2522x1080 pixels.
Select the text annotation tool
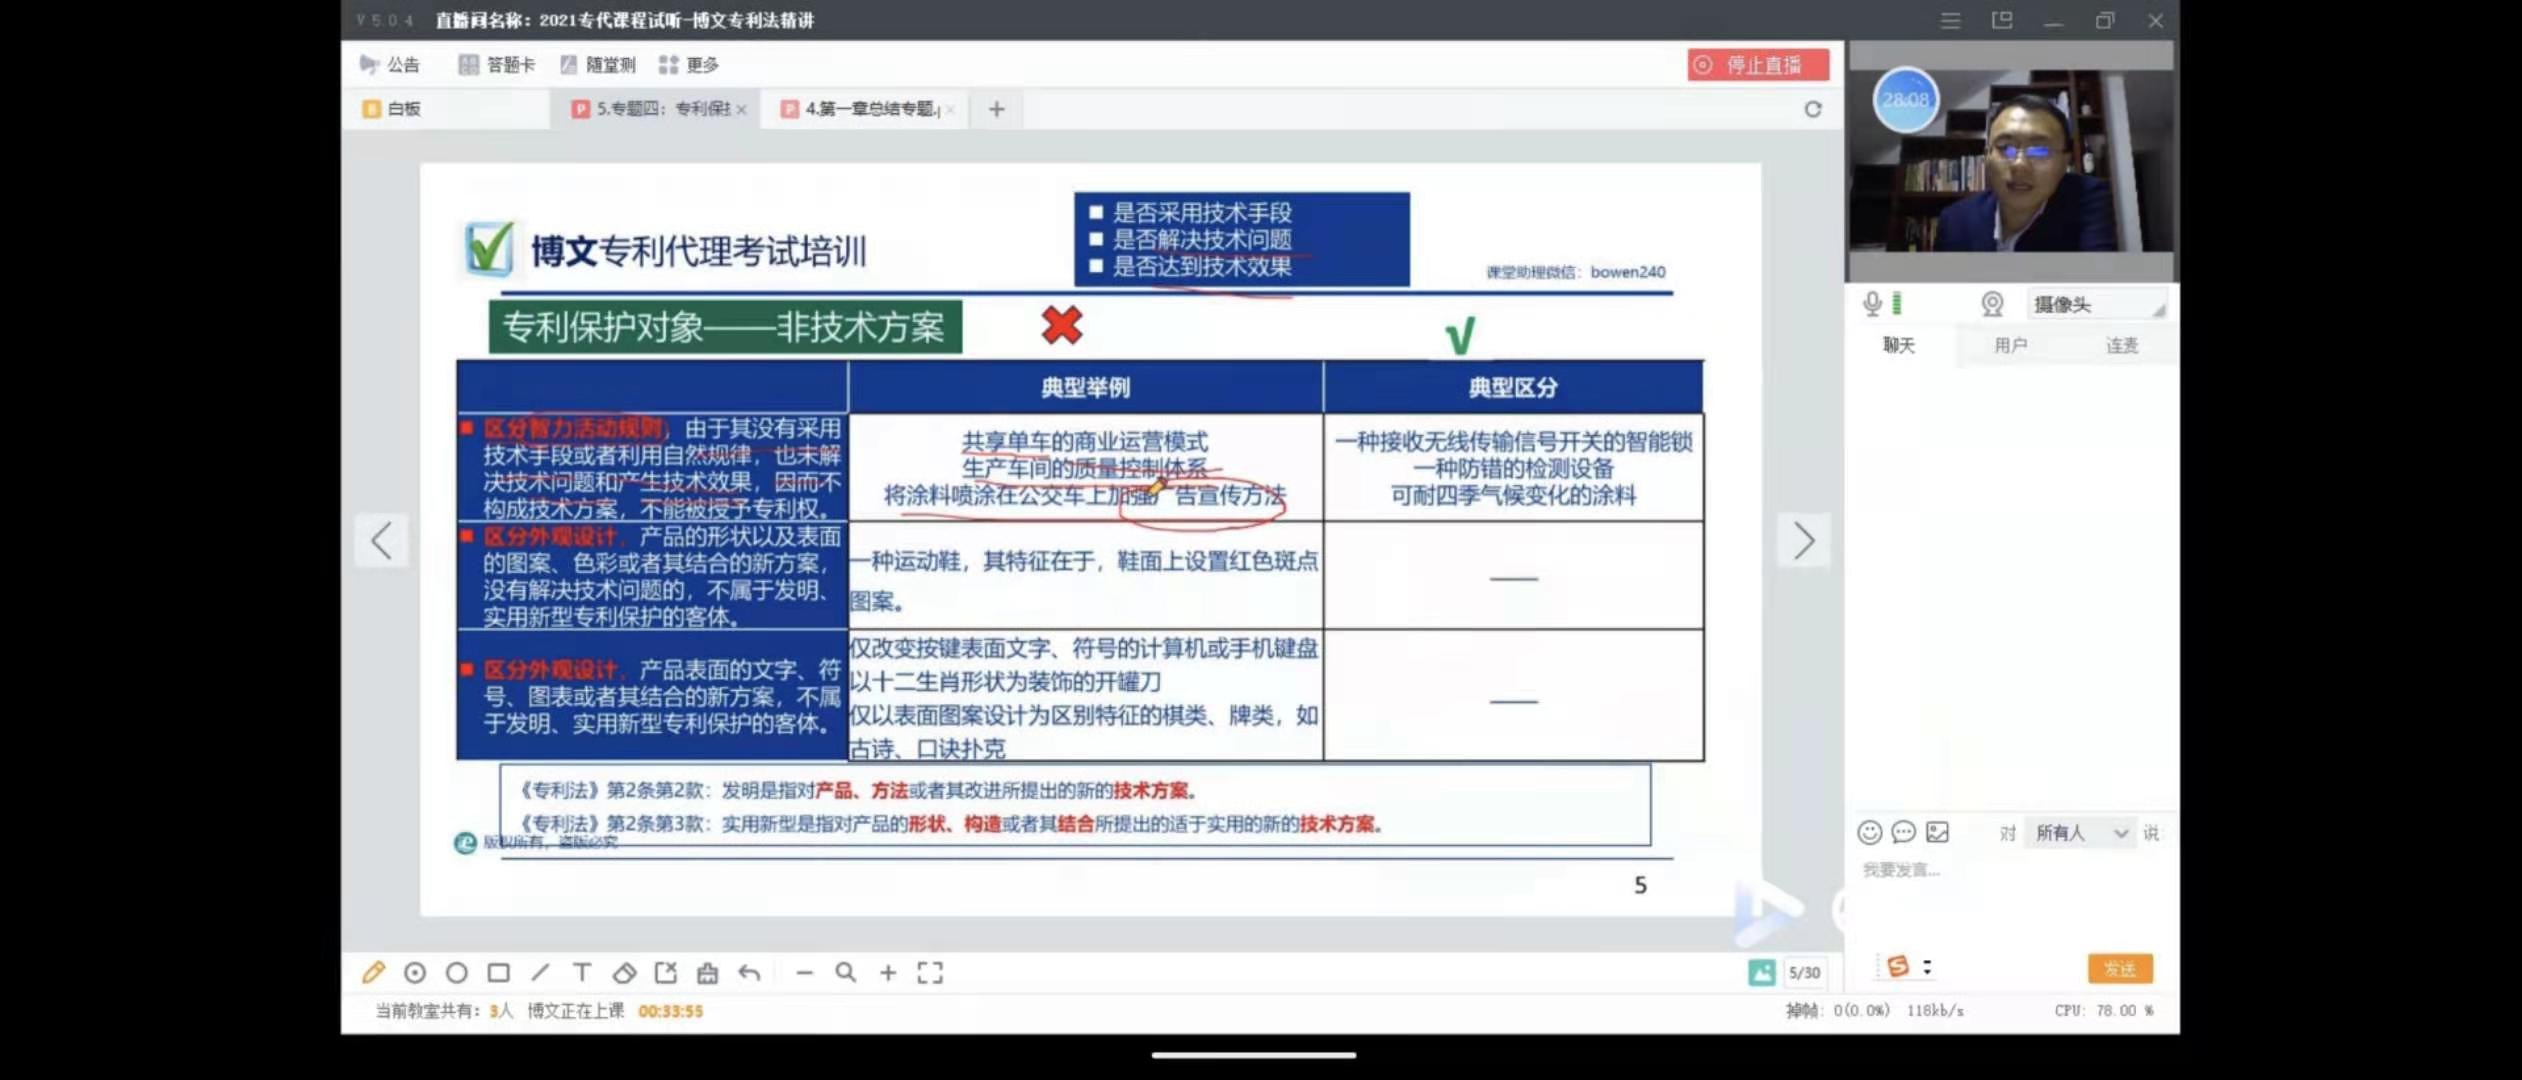click(582, 972)
